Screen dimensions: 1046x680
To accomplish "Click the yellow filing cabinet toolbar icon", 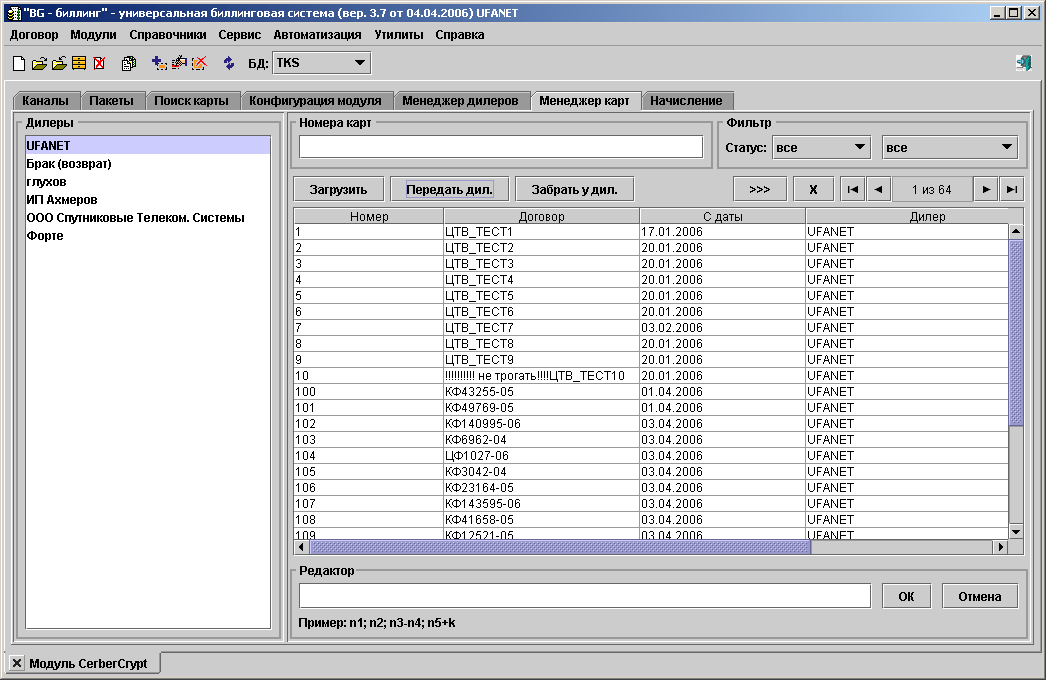I will (x=78, y=63).
